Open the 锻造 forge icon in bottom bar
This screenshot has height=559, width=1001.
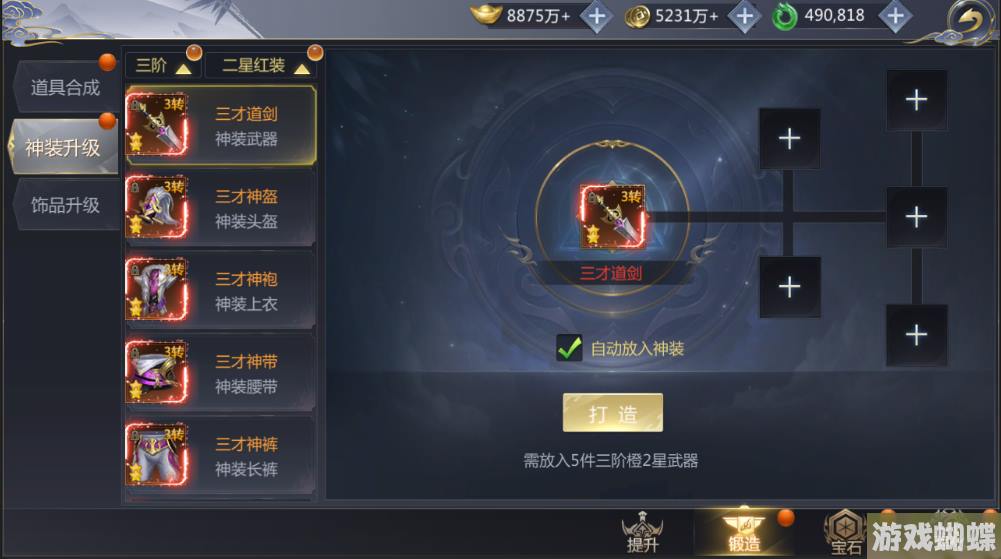pos(744,532)
